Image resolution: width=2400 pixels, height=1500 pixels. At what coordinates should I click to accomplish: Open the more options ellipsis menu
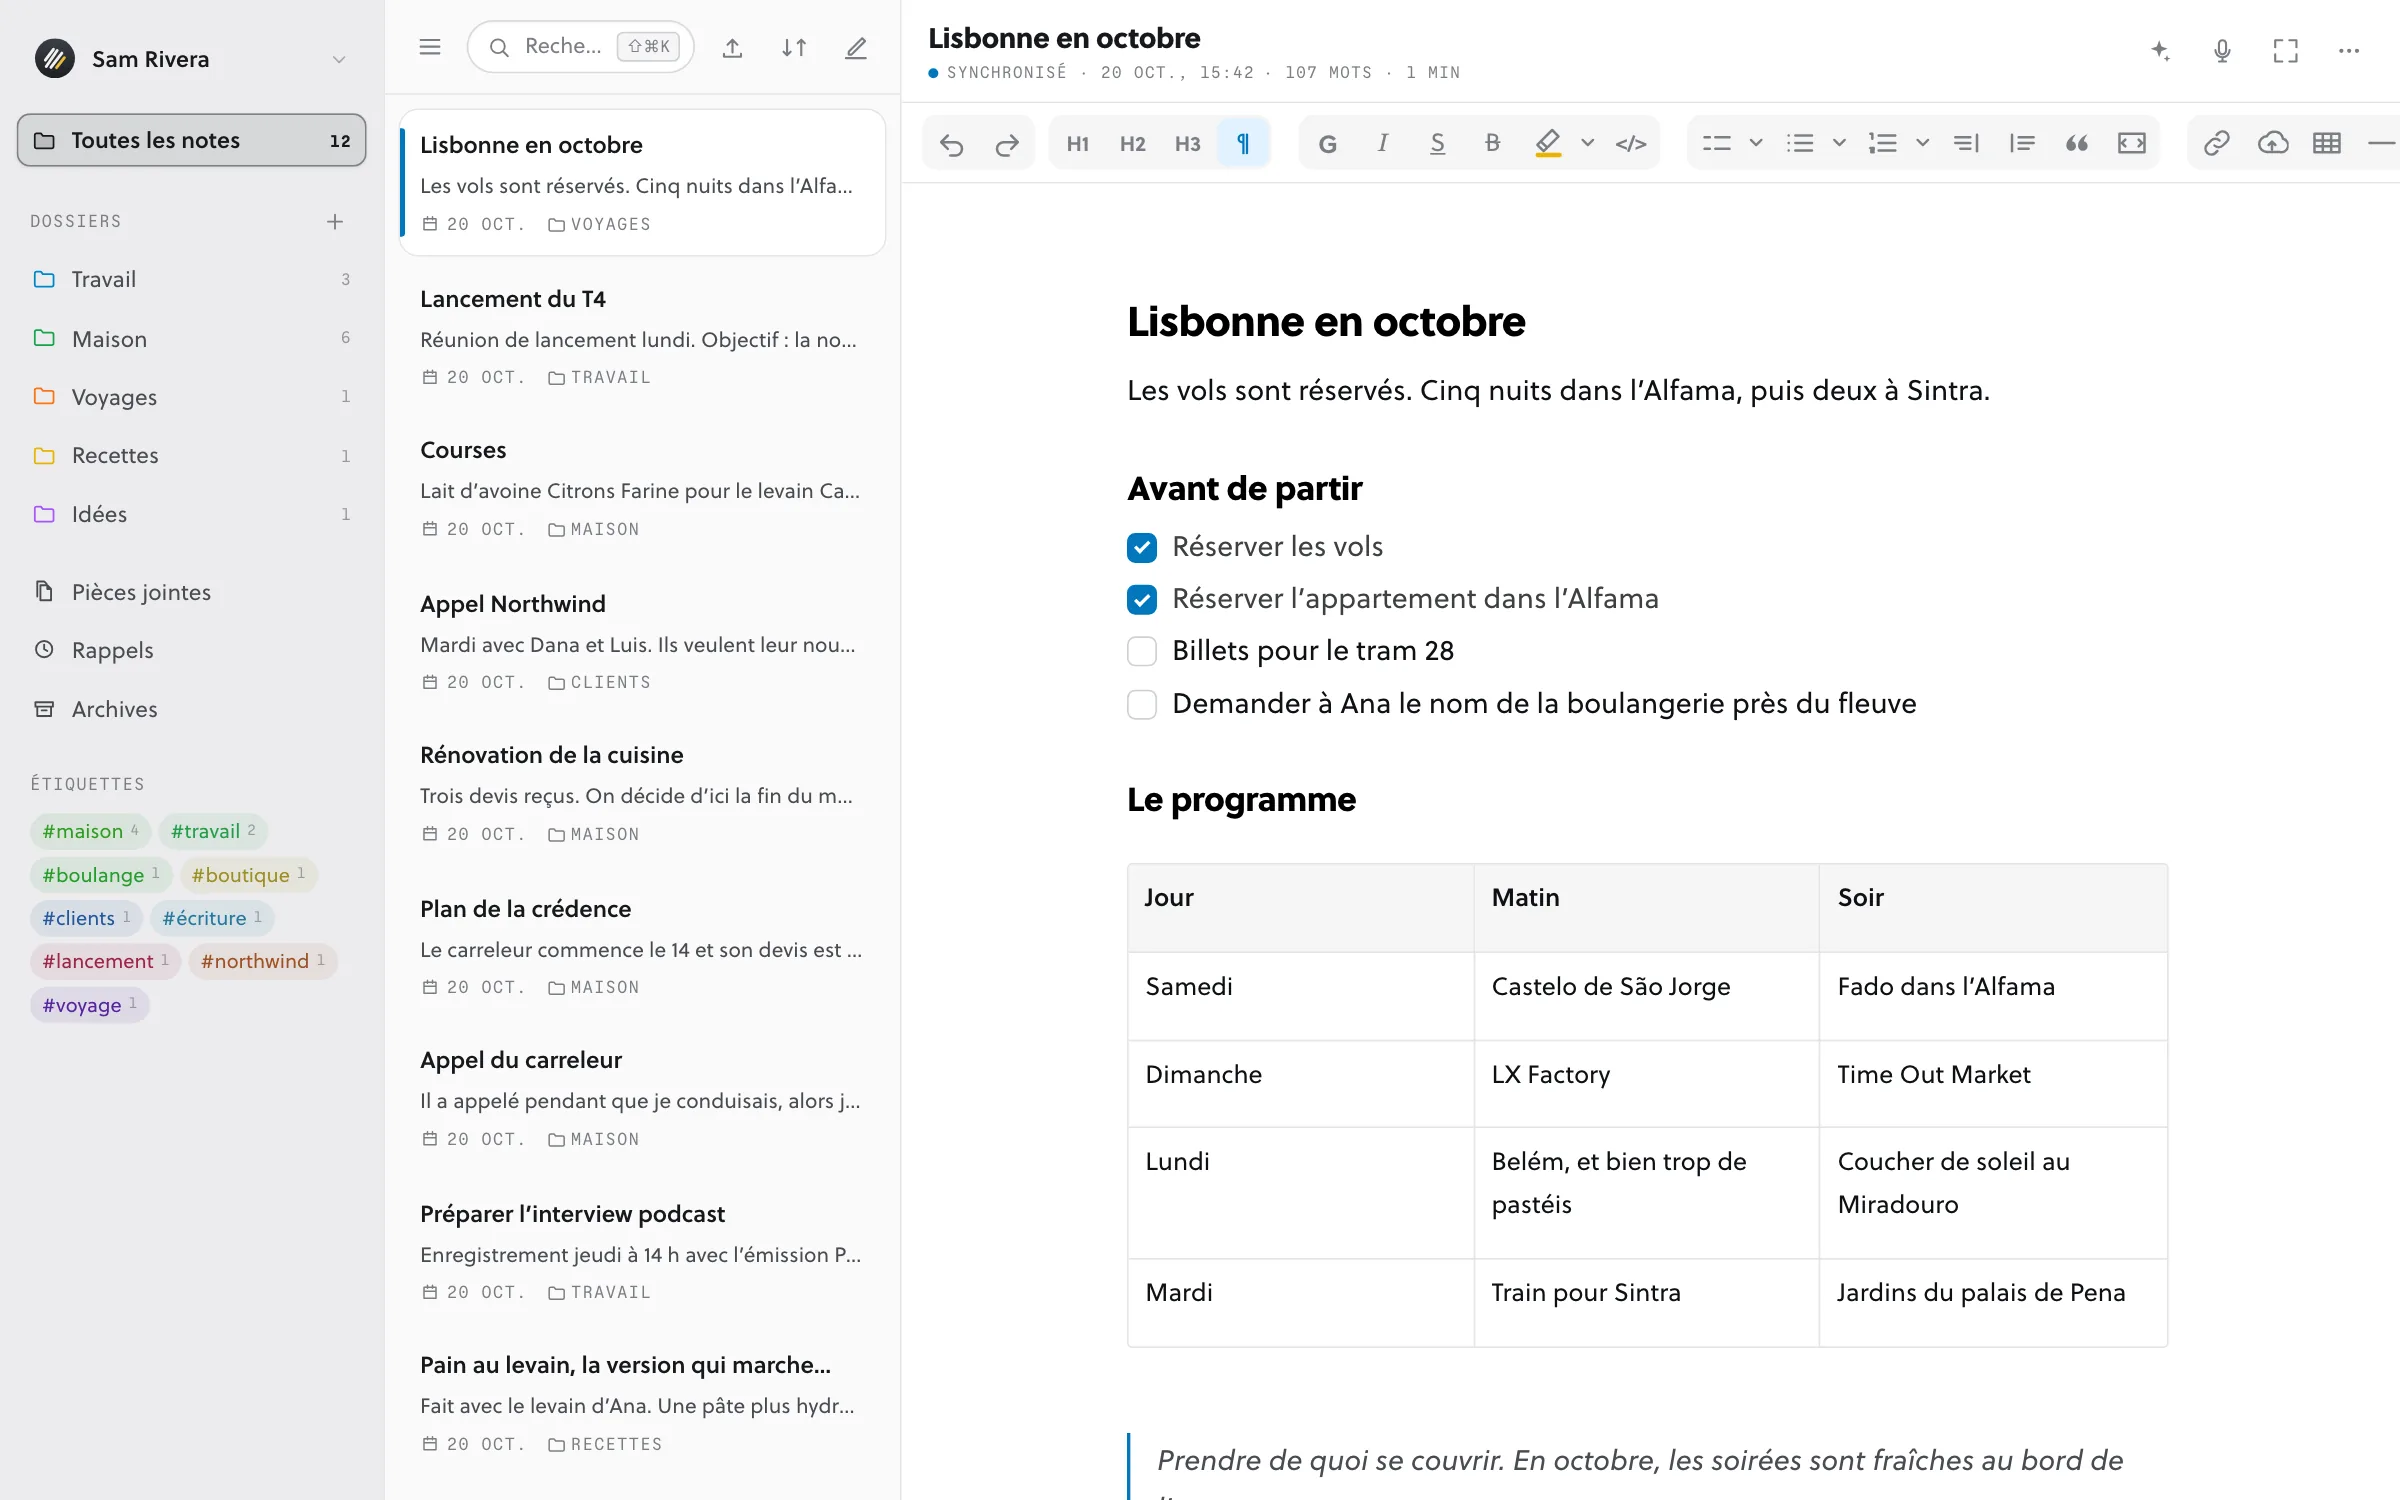point(2349,50)
